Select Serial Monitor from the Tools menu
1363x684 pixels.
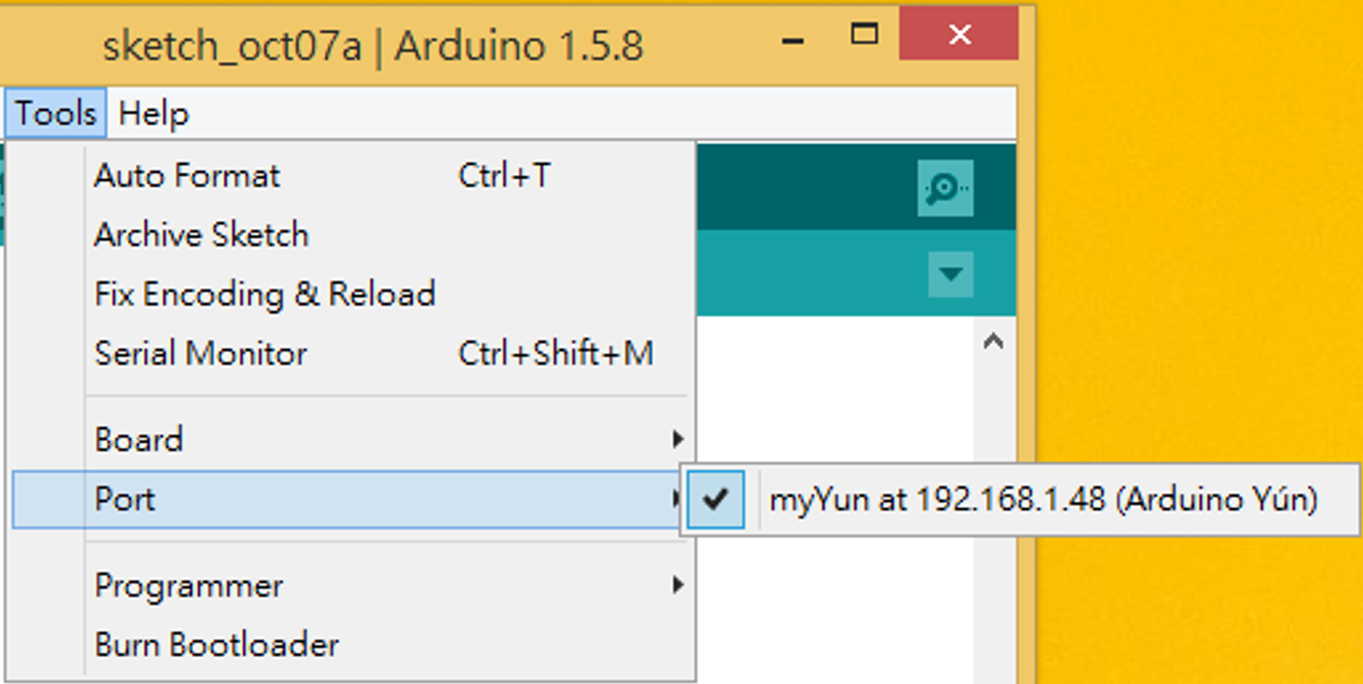point(199,352)
